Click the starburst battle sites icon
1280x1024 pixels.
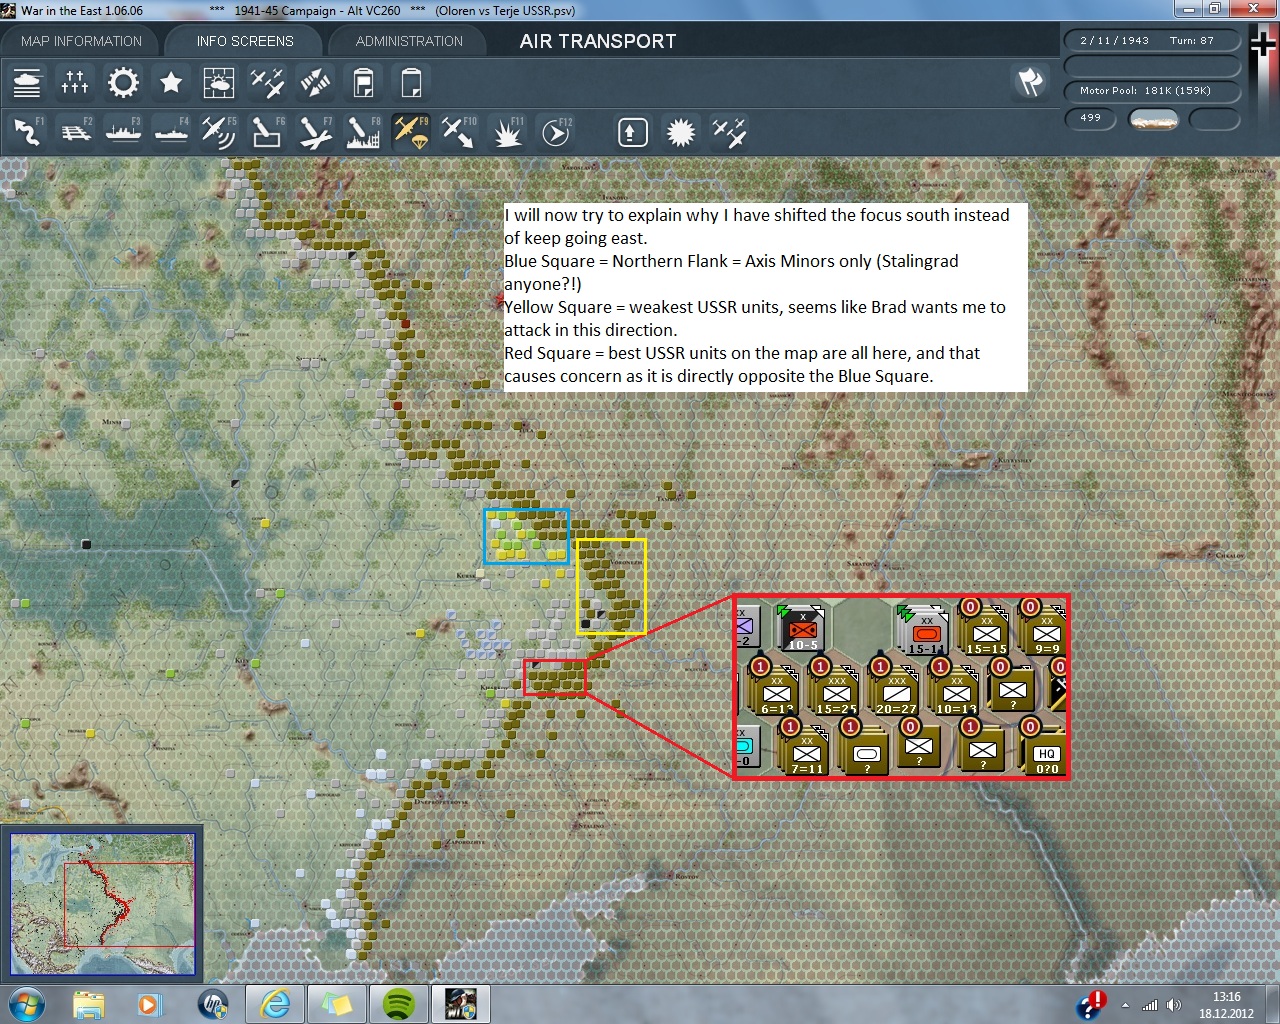pyautogui.click(x=681, y=132)
